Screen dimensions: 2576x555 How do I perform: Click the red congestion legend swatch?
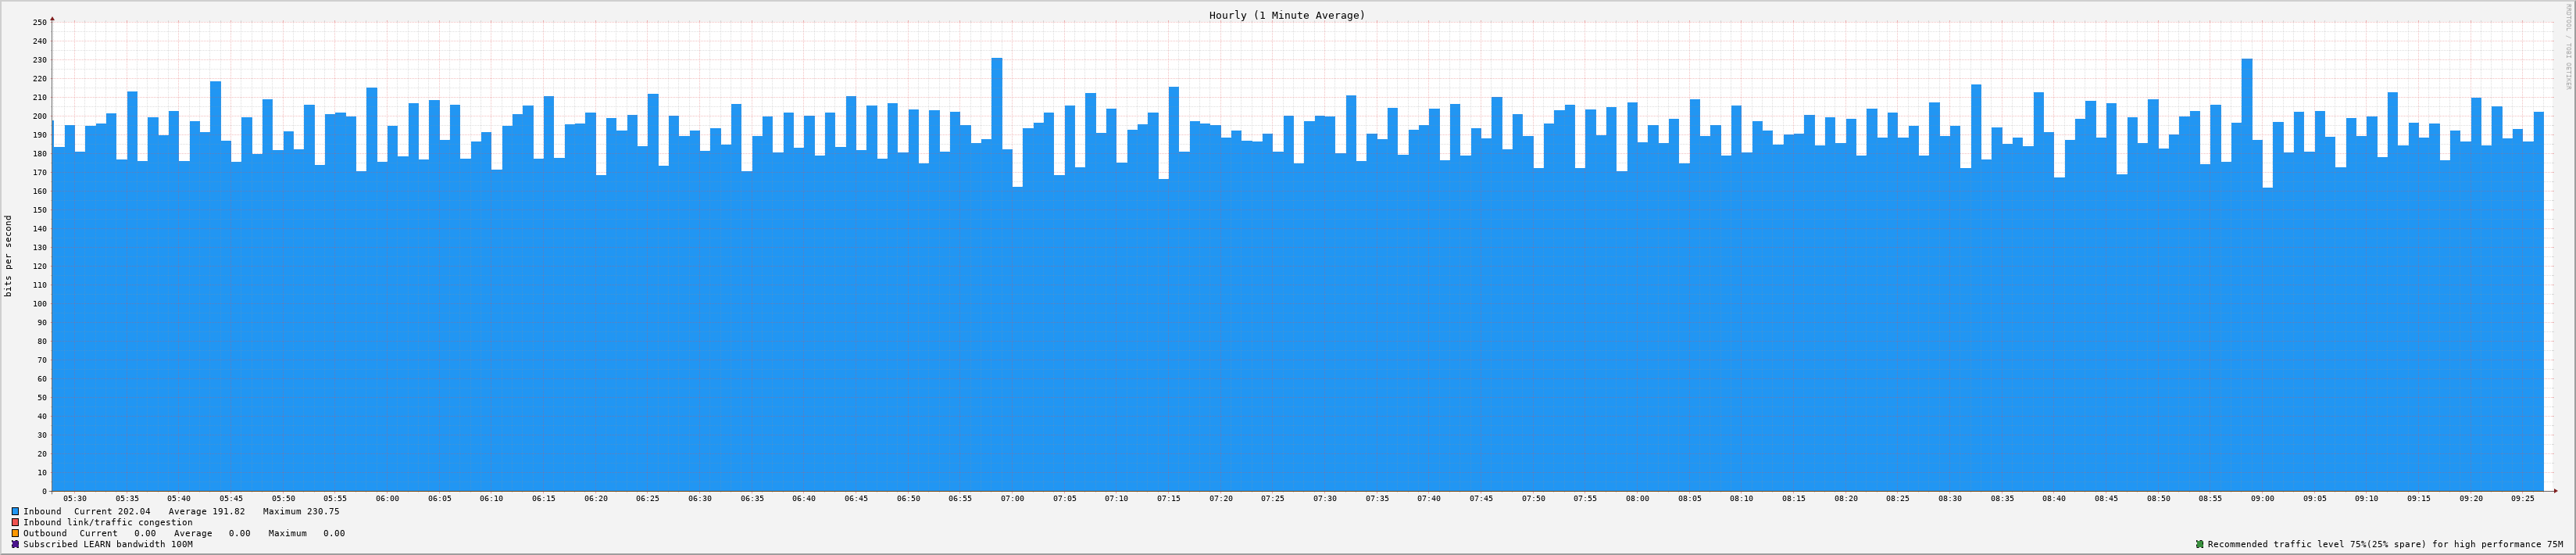pyautogui.click(x=15, y=522)
